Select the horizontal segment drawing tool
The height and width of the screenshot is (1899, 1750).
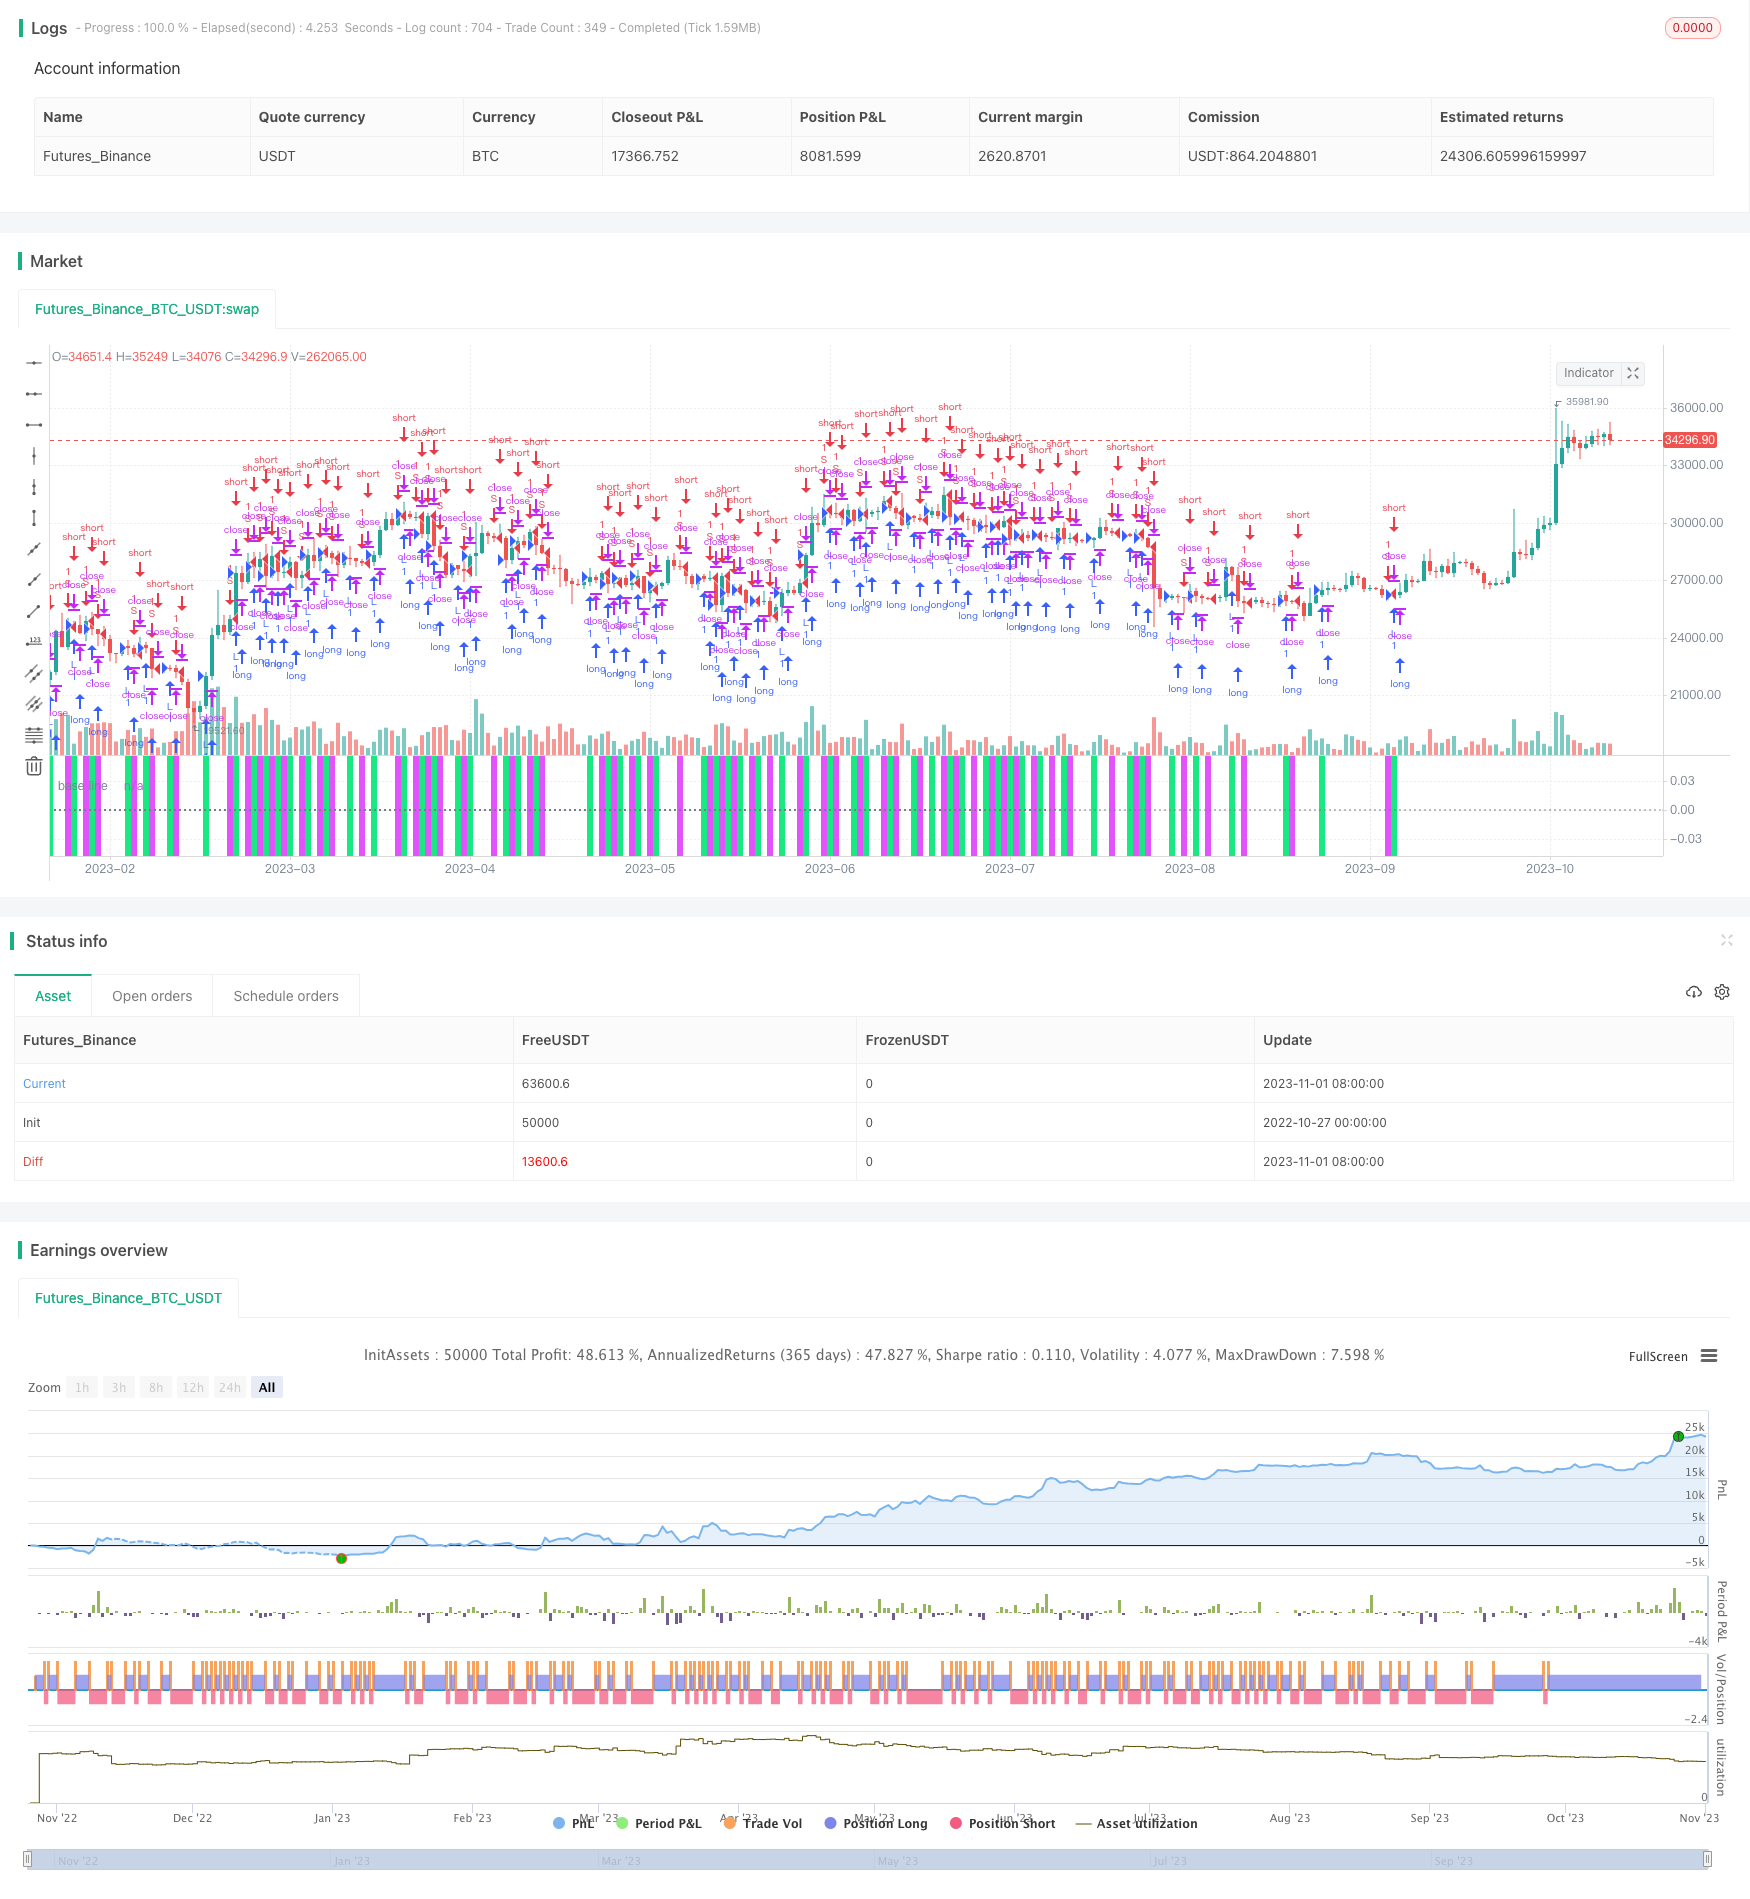pyautogui.click(x=34, y=425)
